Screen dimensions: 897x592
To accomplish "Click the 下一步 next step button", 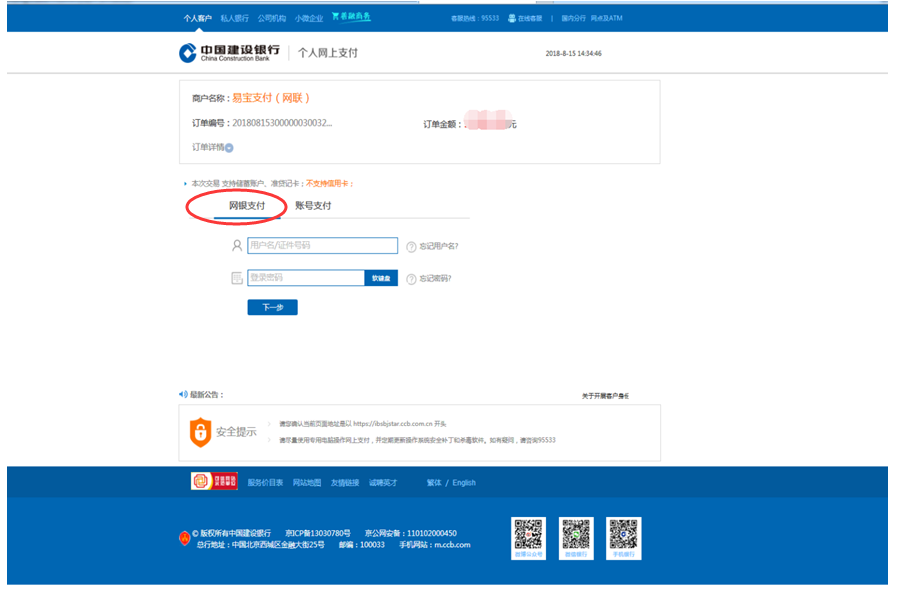I will tap(272, 307).
